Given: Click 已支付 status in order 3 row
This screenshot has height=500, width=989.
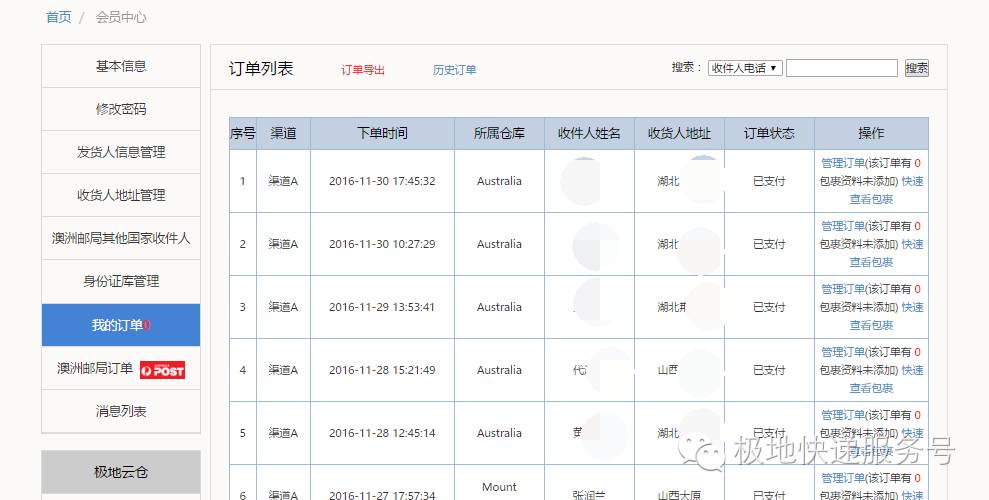Looking at the screenshot, I should click(769, 307).
